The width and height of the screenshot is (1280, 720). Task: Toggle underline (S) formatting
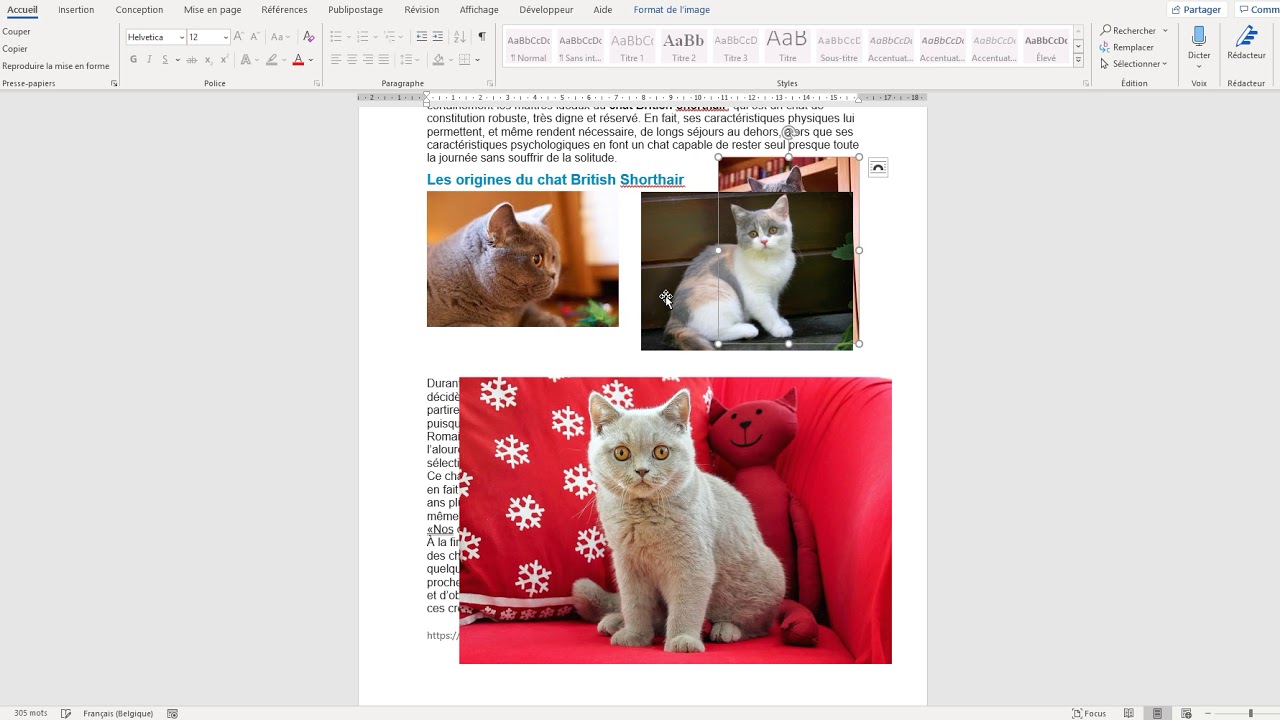(x=165, y=60)
